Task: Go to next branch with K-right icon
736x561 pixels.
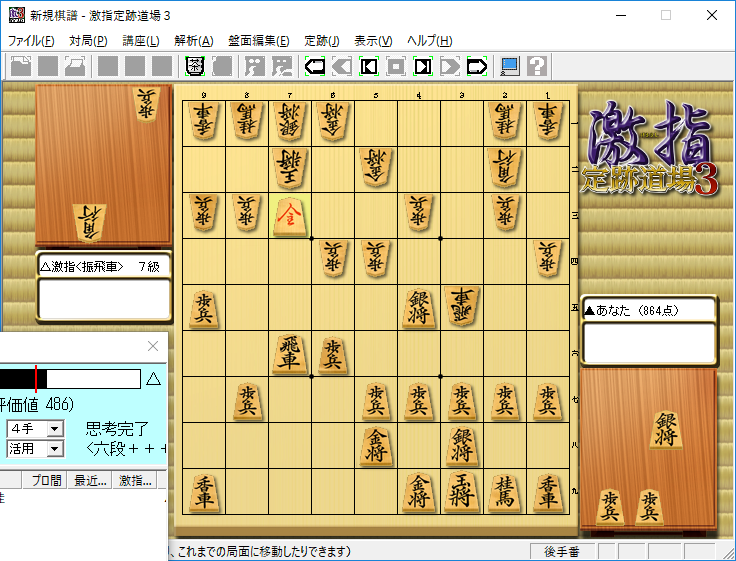Action: (x=423, y=66)
